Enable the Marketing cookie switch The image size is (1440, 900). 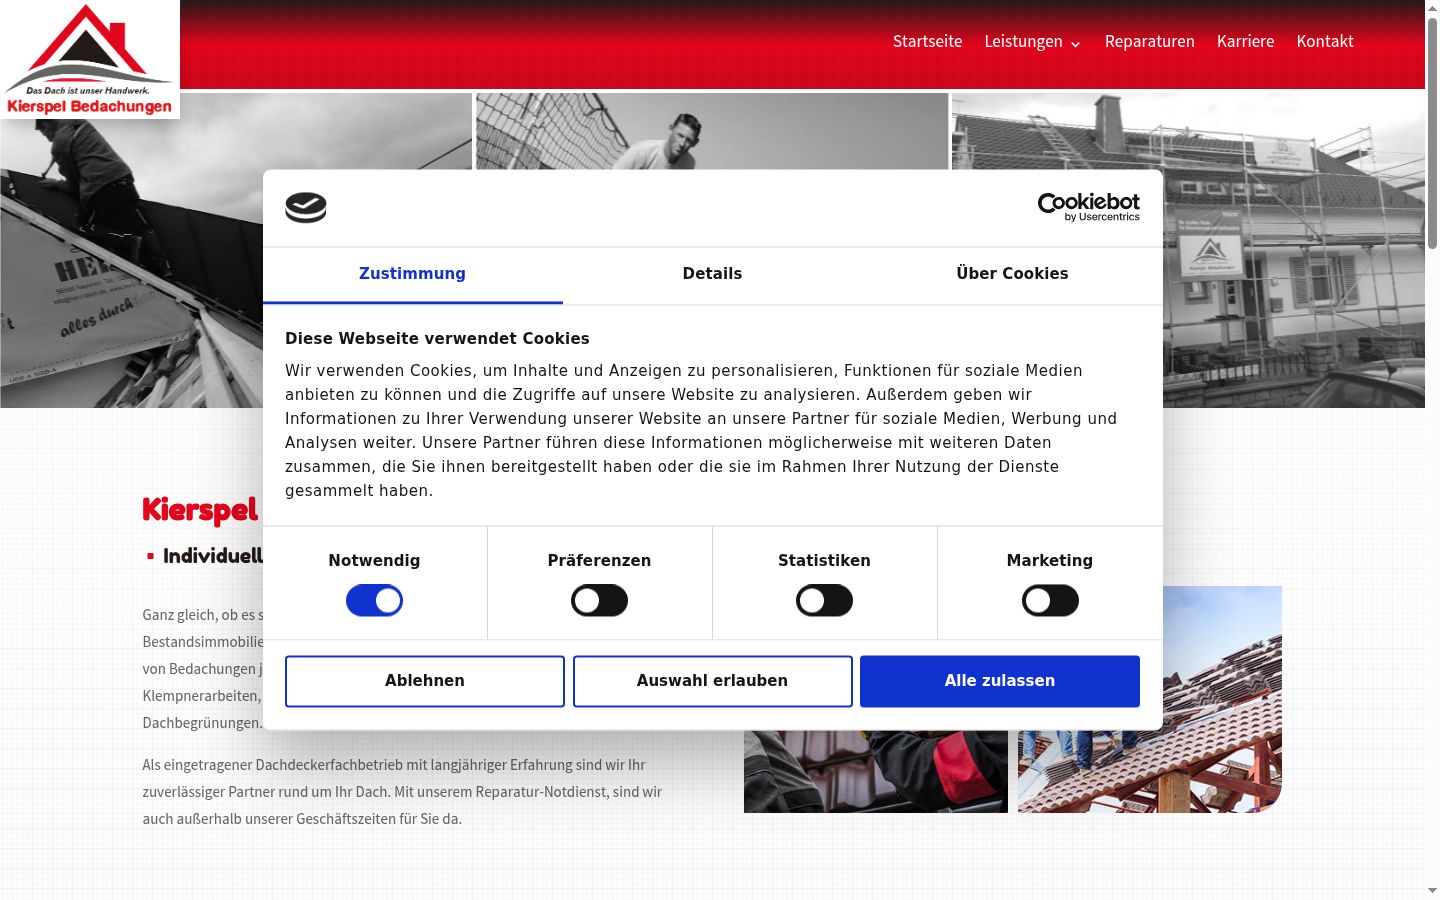[1050, 601]
